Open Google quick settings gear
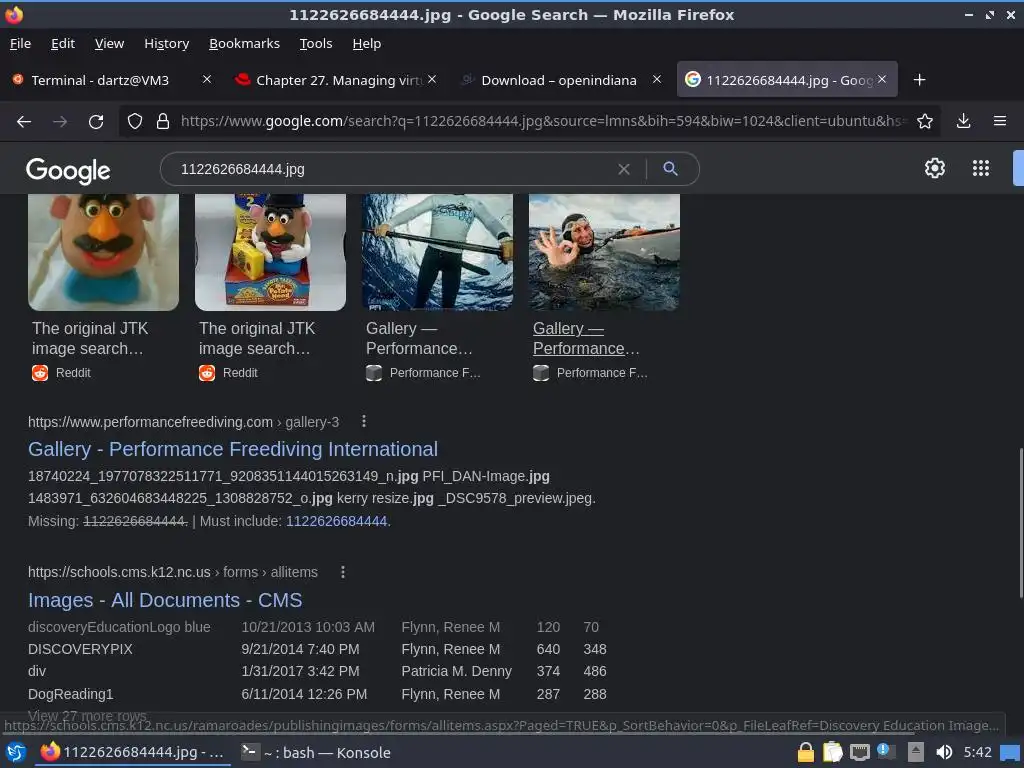 [x=935, y=168]
